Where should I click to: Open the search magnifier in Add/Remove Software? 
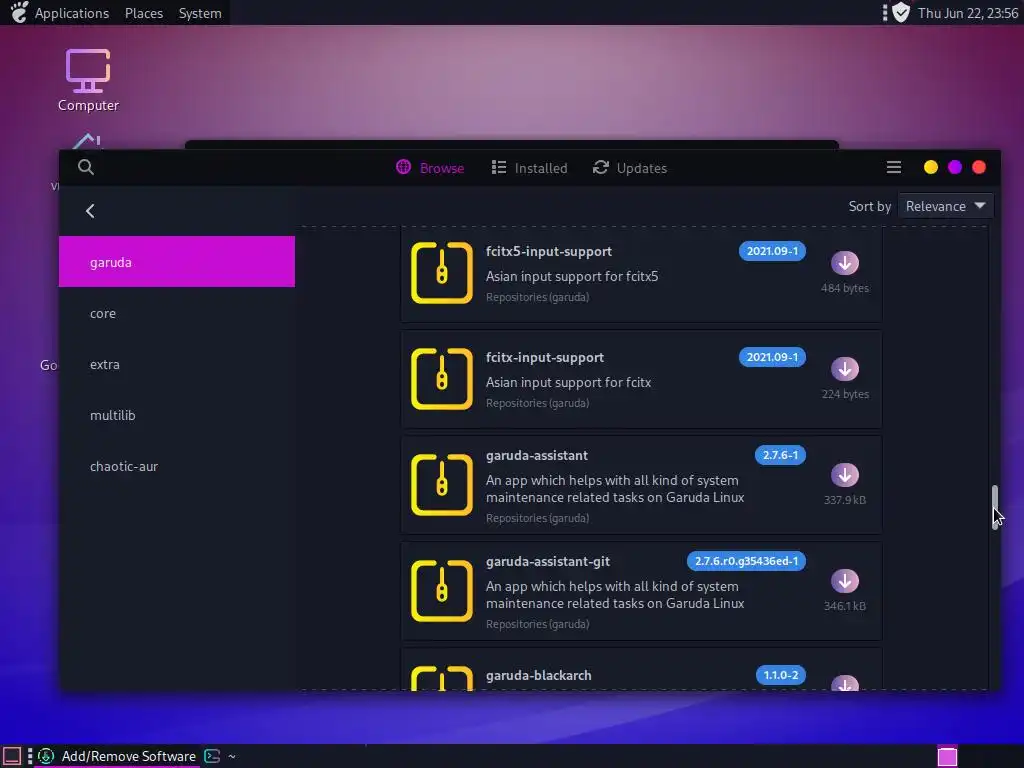click(x=86, y=167)
